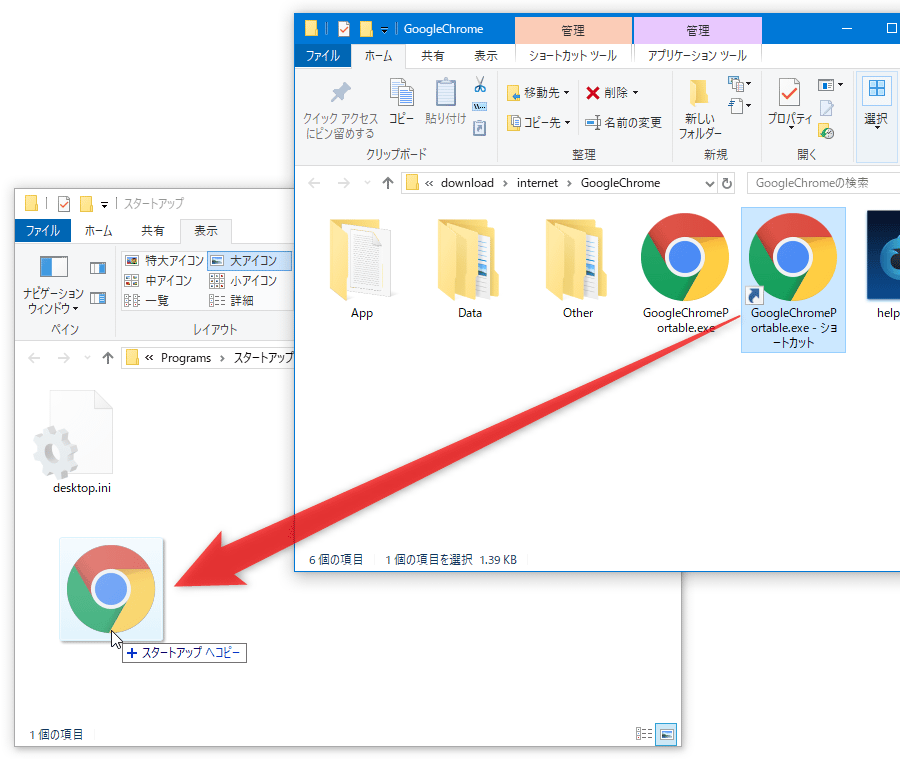Click Programs in Startup address bar
The image size is (900, 759).
click(x=186, y=358)
